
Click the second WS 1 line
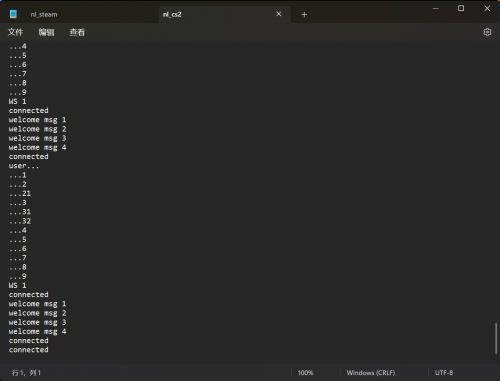(18, 285)
